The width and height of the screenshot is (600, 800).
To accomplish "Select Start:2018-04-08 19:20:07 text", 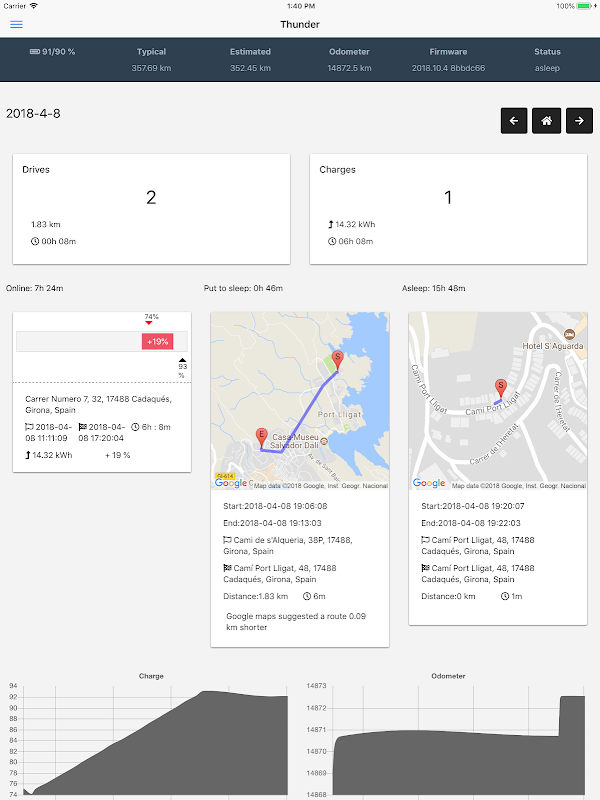I will pos(473,506).
